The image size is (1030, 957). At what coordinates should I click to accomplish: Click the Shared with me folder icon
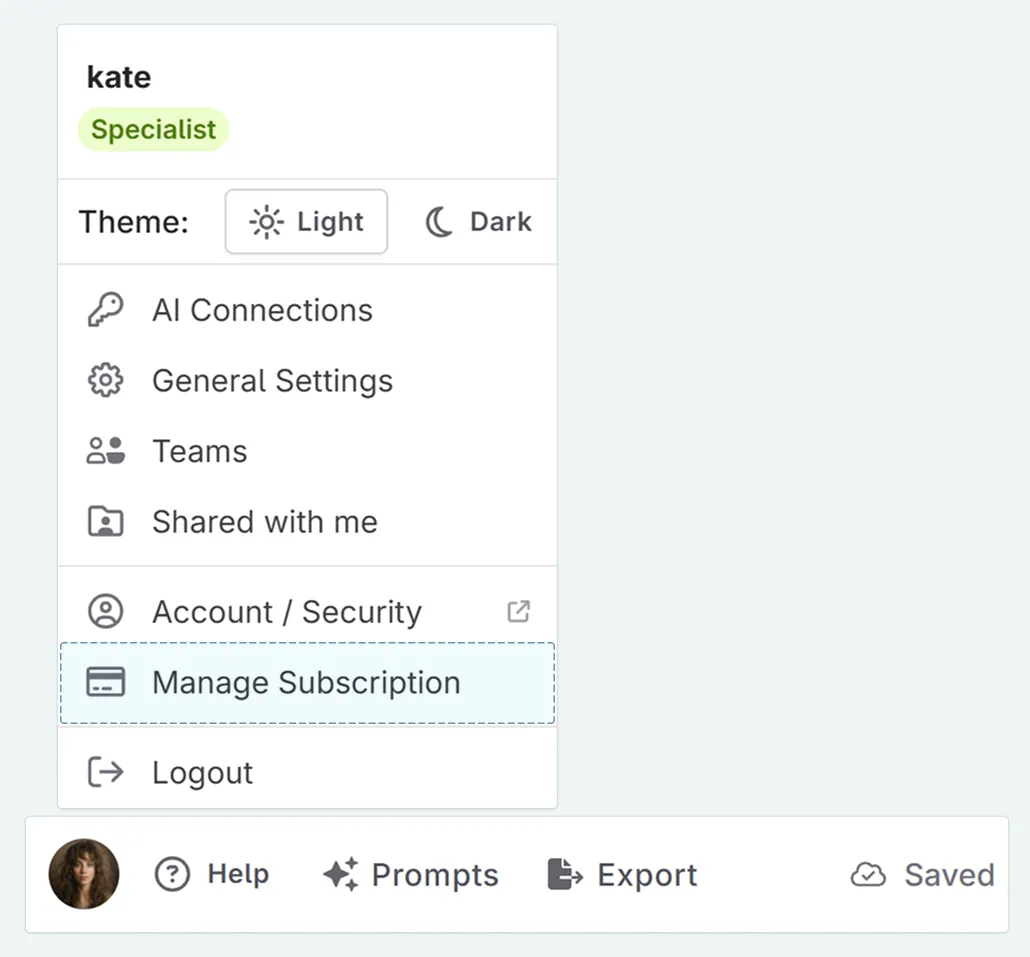point(105,521)
